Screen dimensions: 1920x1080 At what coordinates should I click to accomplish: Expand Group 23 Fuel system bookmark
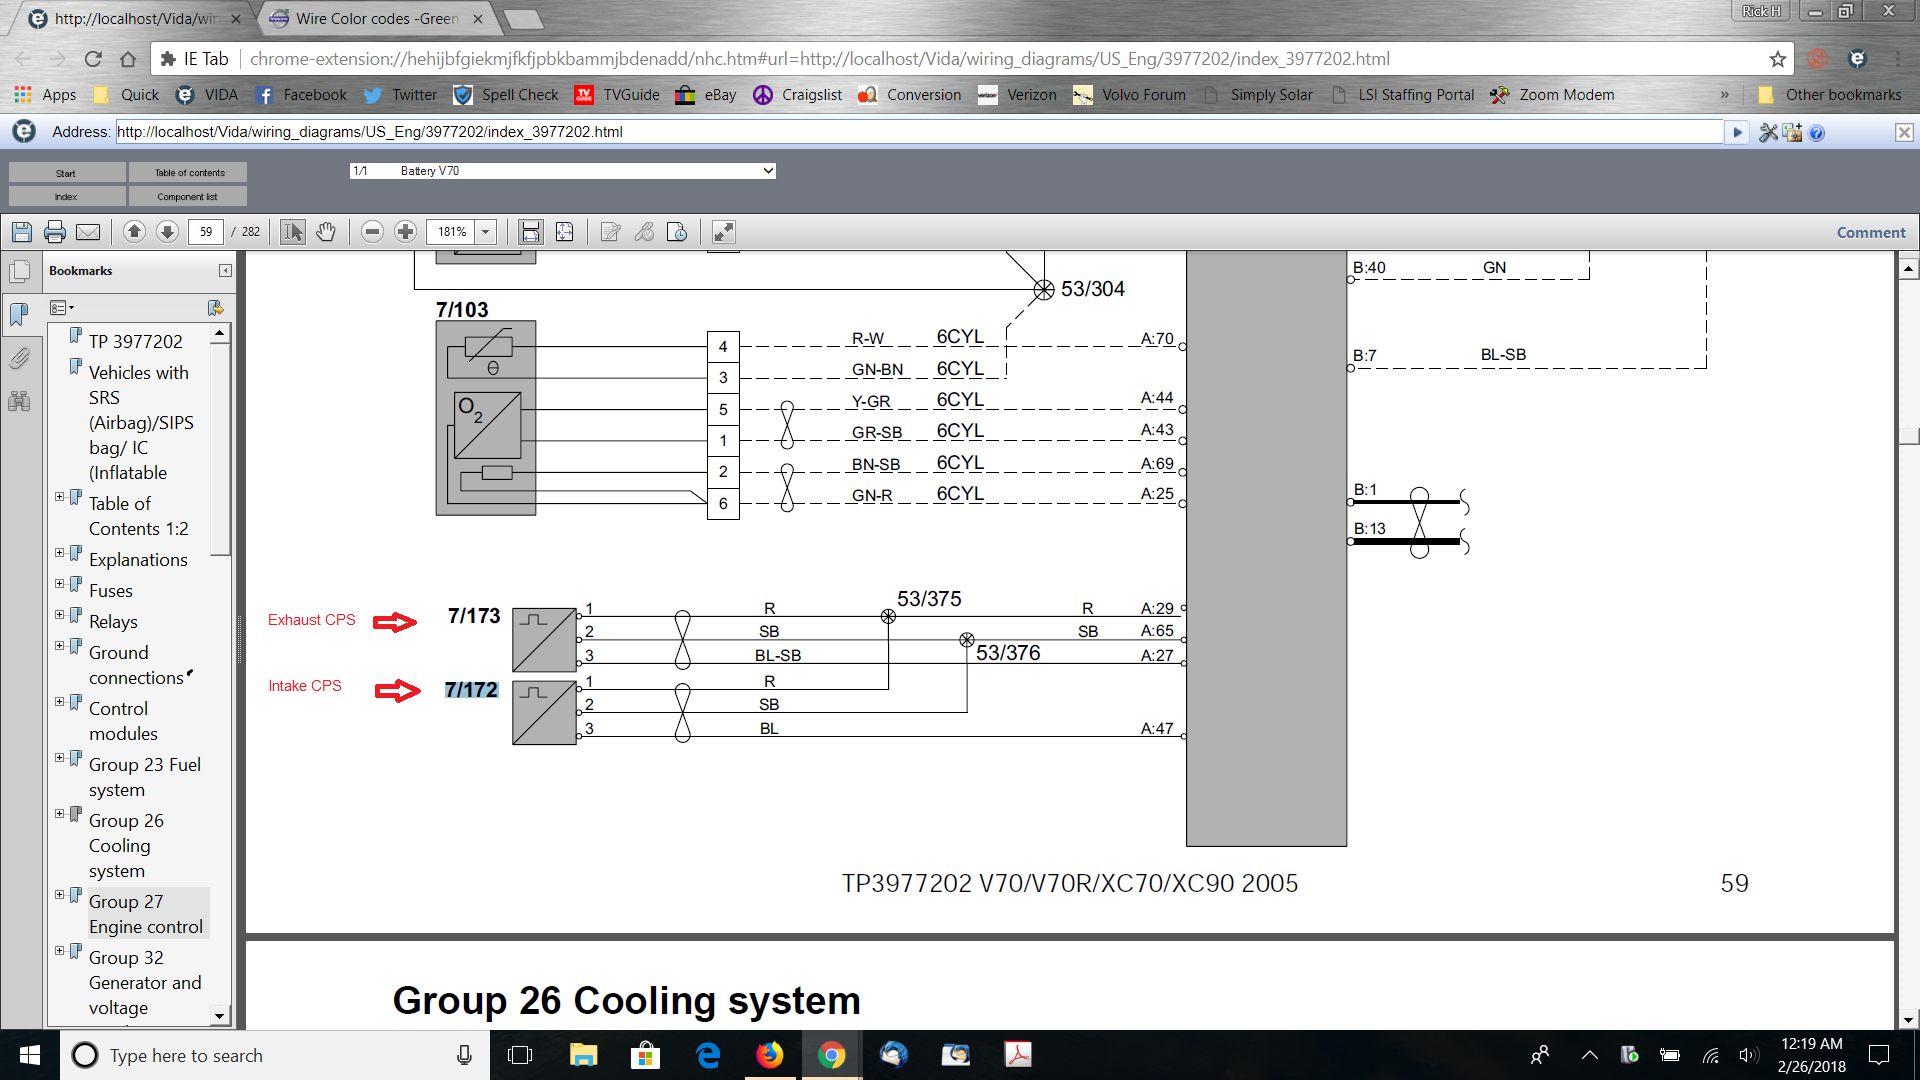tap(59, 758)
